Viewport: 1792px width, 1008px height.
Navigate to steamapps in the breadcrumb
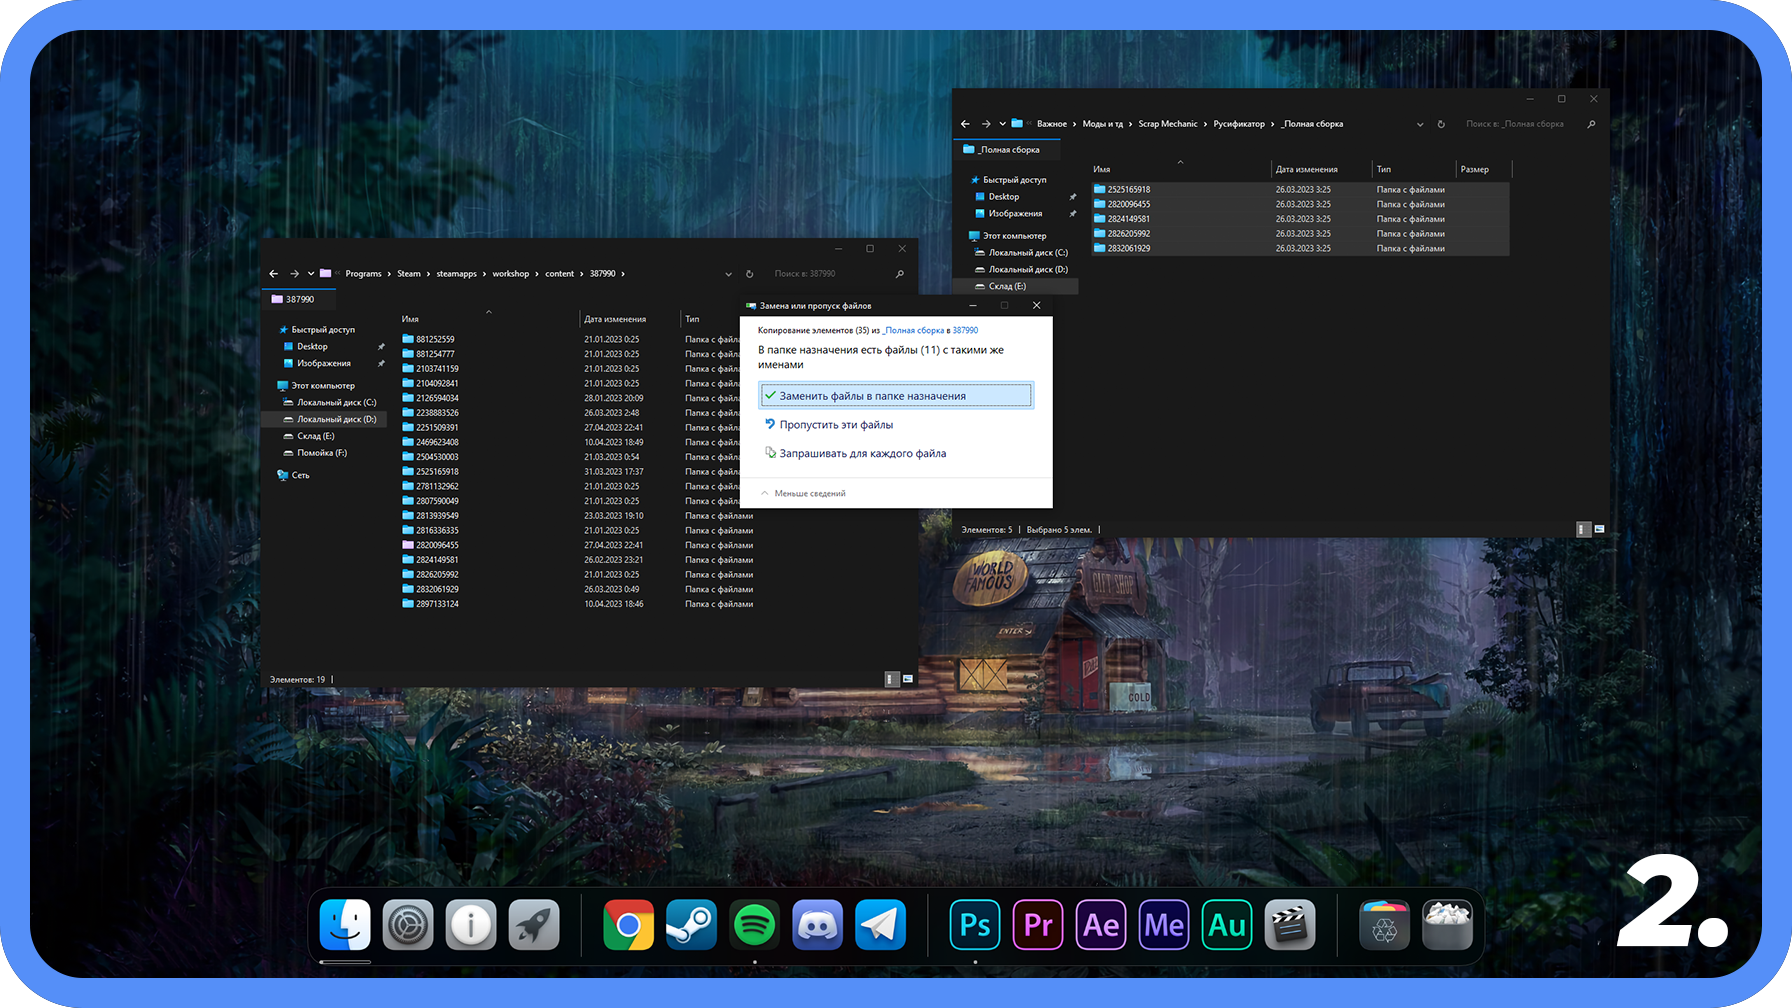click(x=456, y=274)
